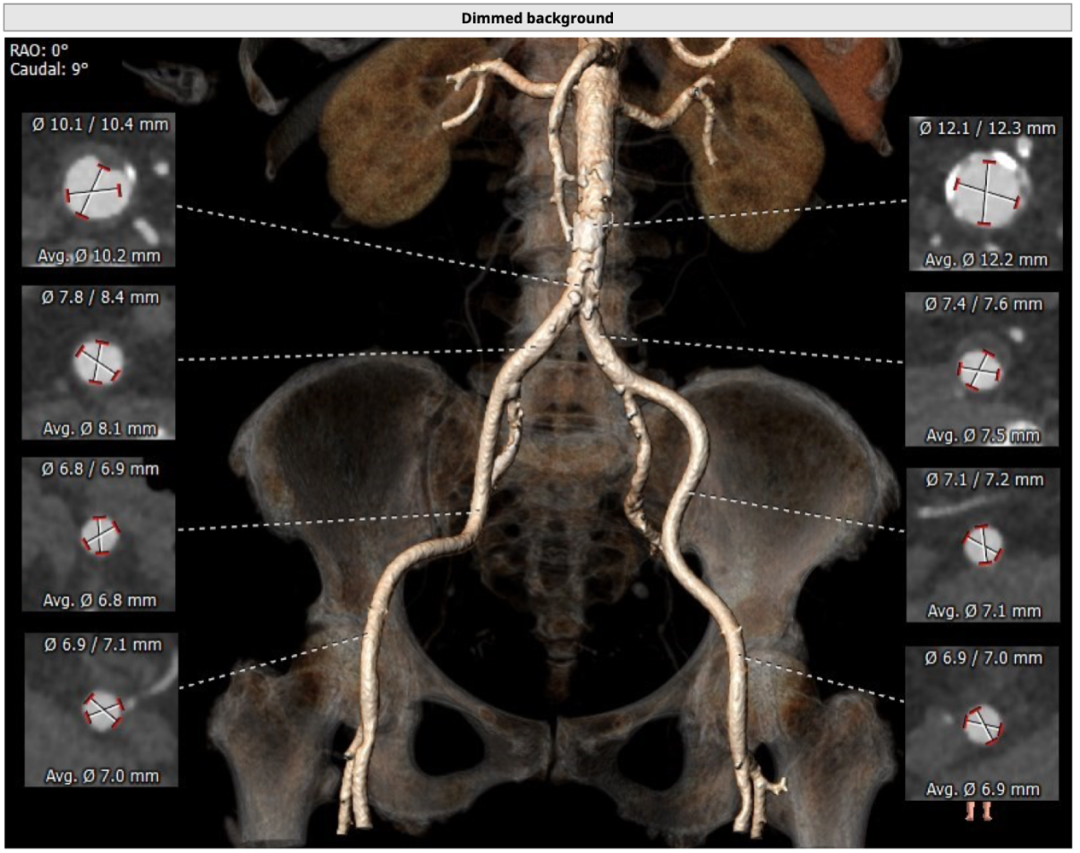The image size is (1080, 853).
Task: Click the human orientation figure icon
Action: tap(979, 810)
